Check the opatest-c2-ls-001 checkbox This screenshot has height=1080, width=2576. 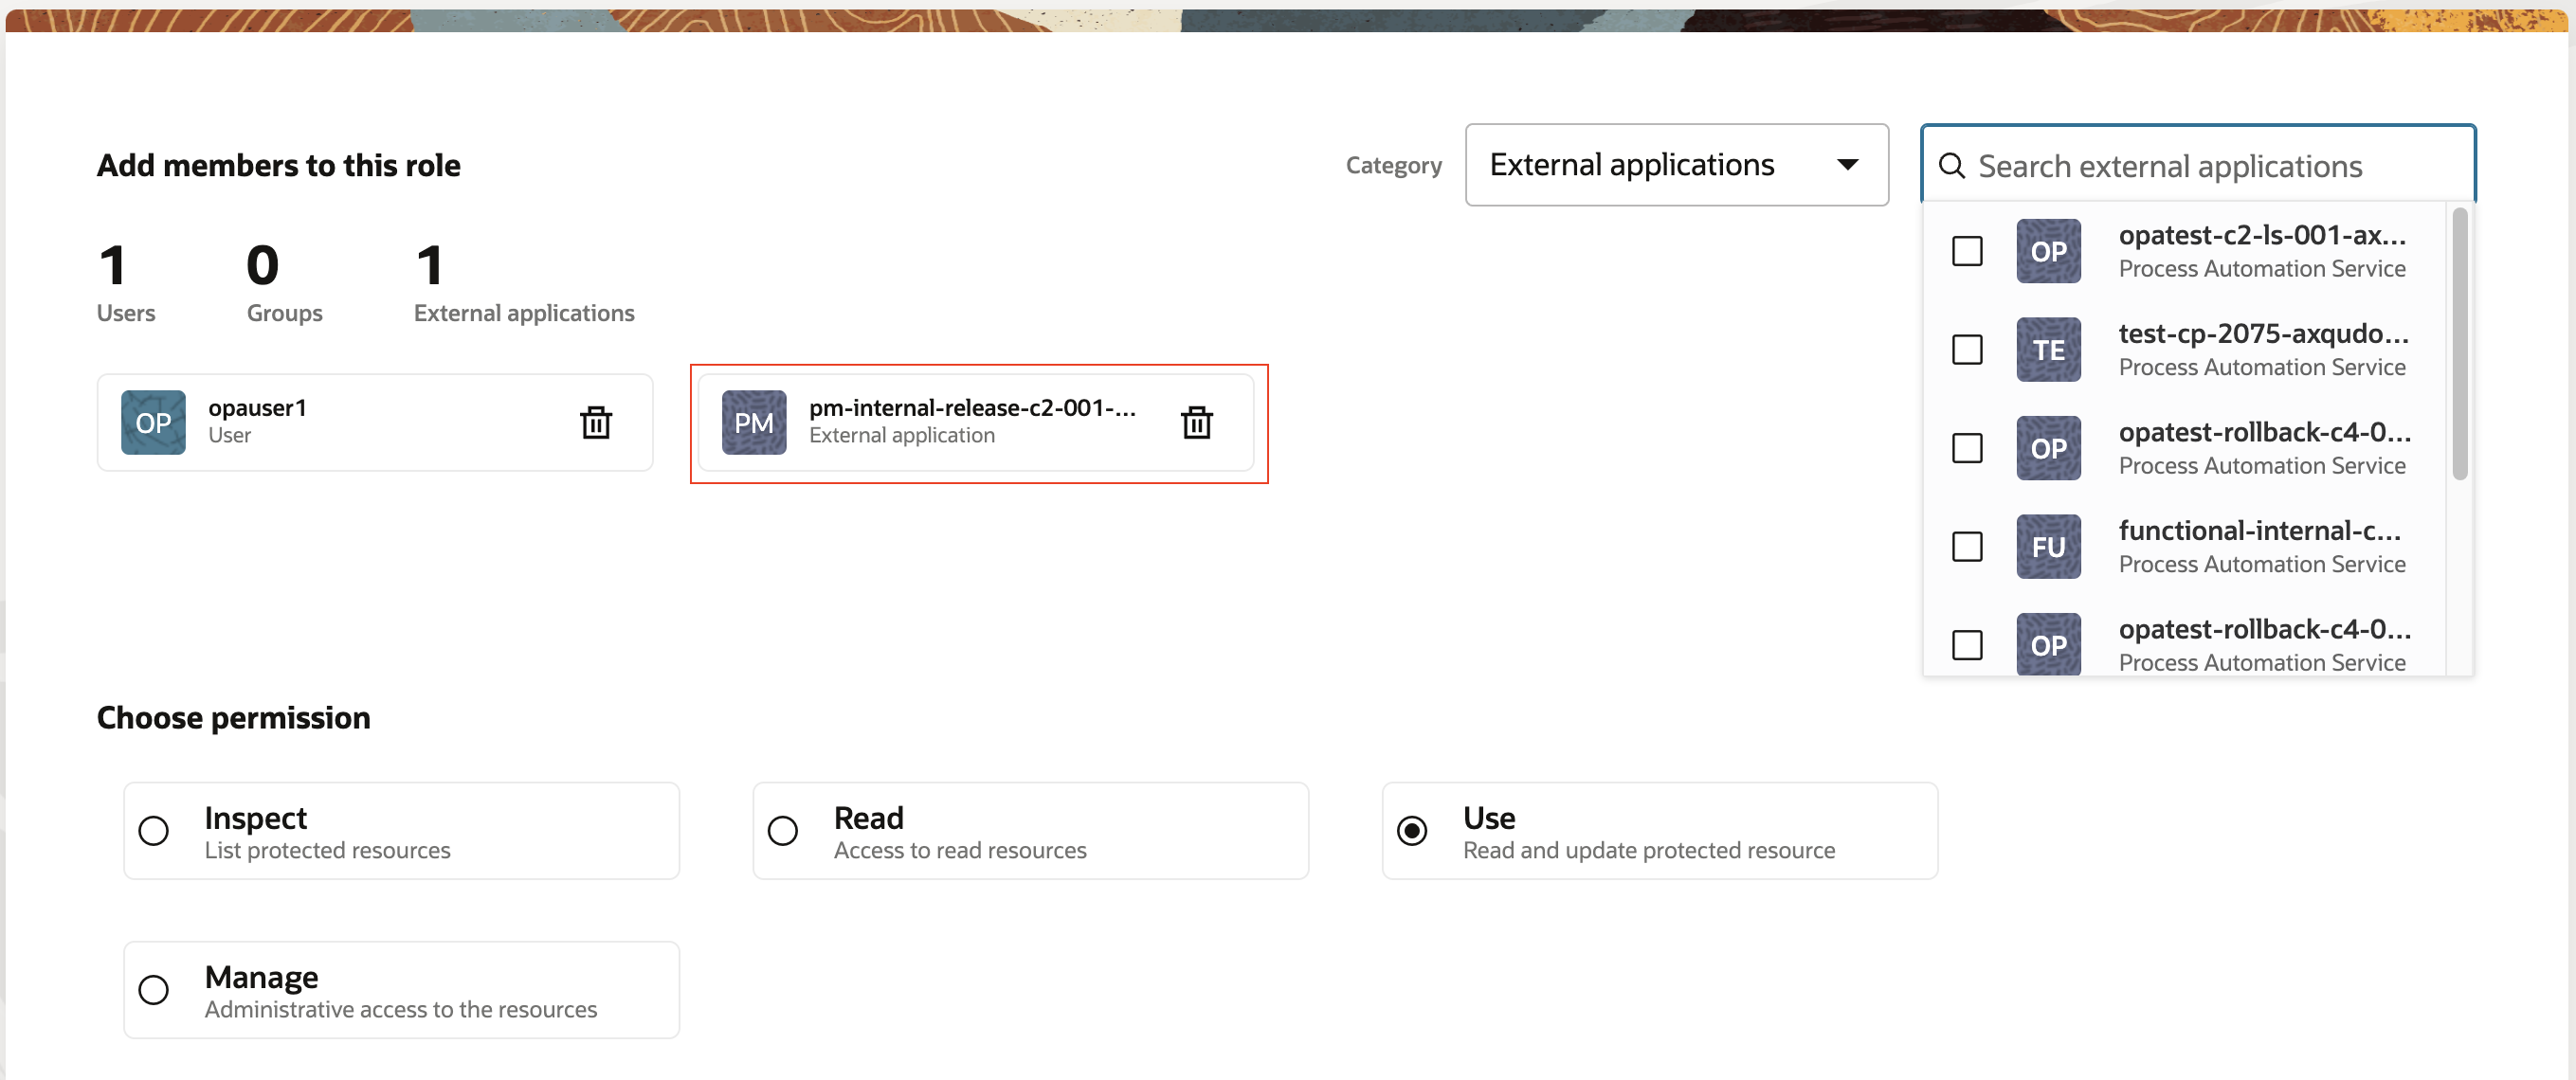[1966, 251]
